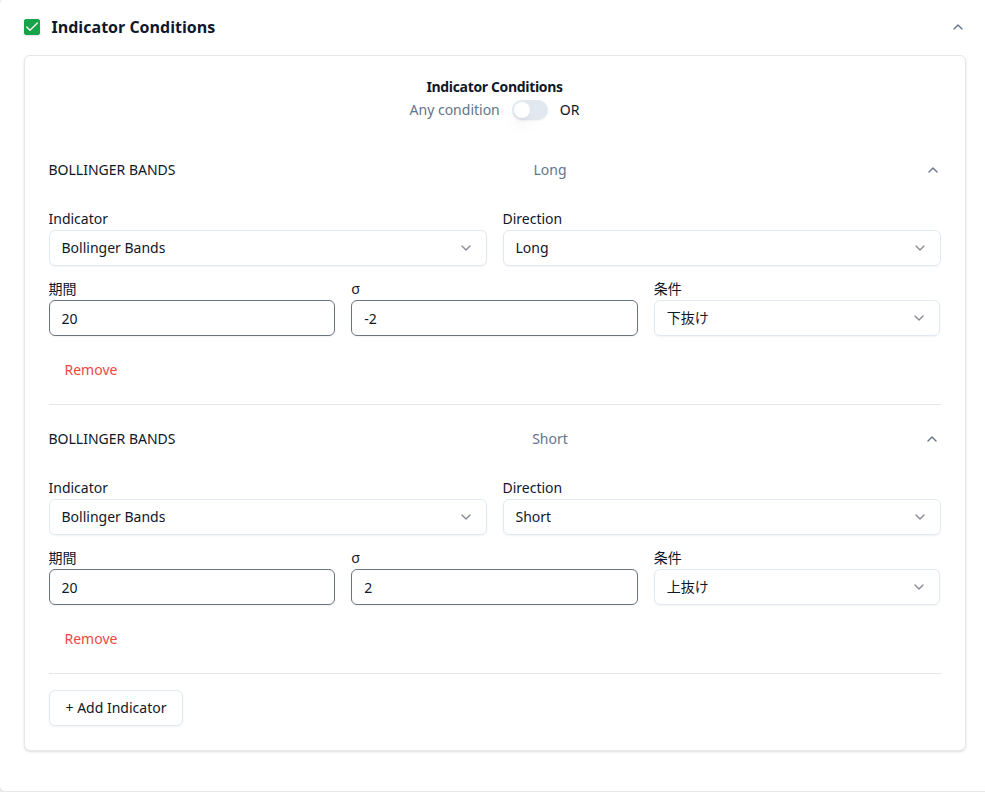Click BOLLINGER BANDS heading of Long section
Image resolution: width=985 pixels, height=792 pixels.
point(112,170)
